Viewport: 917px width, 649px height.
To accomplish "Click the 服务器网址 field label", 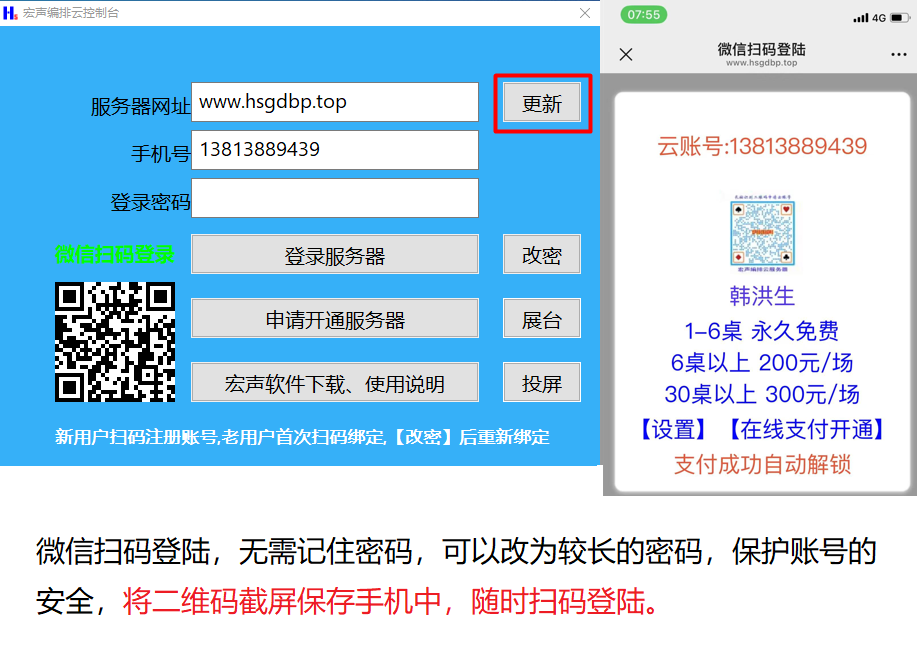I will pyautogui.click(x=140, y=106).
